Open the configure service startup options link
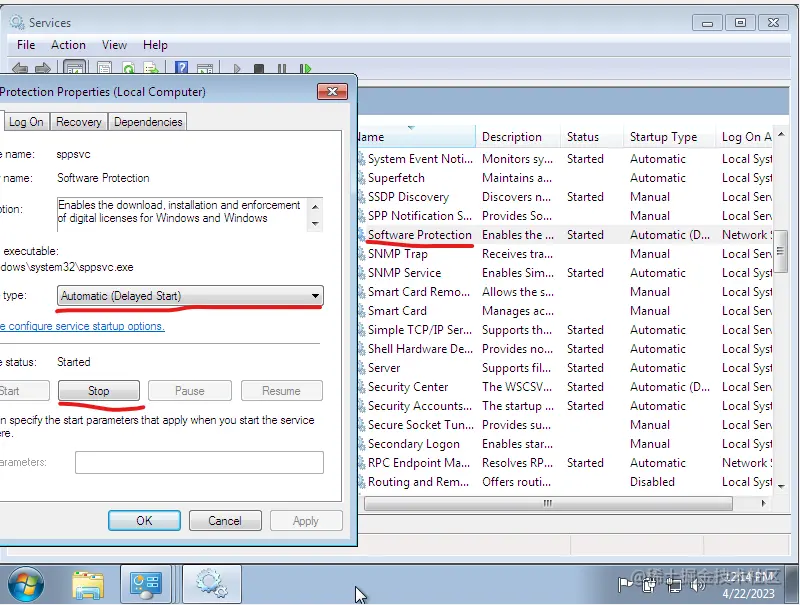This screenshot has width=800, height=605. tap(82, 326)
